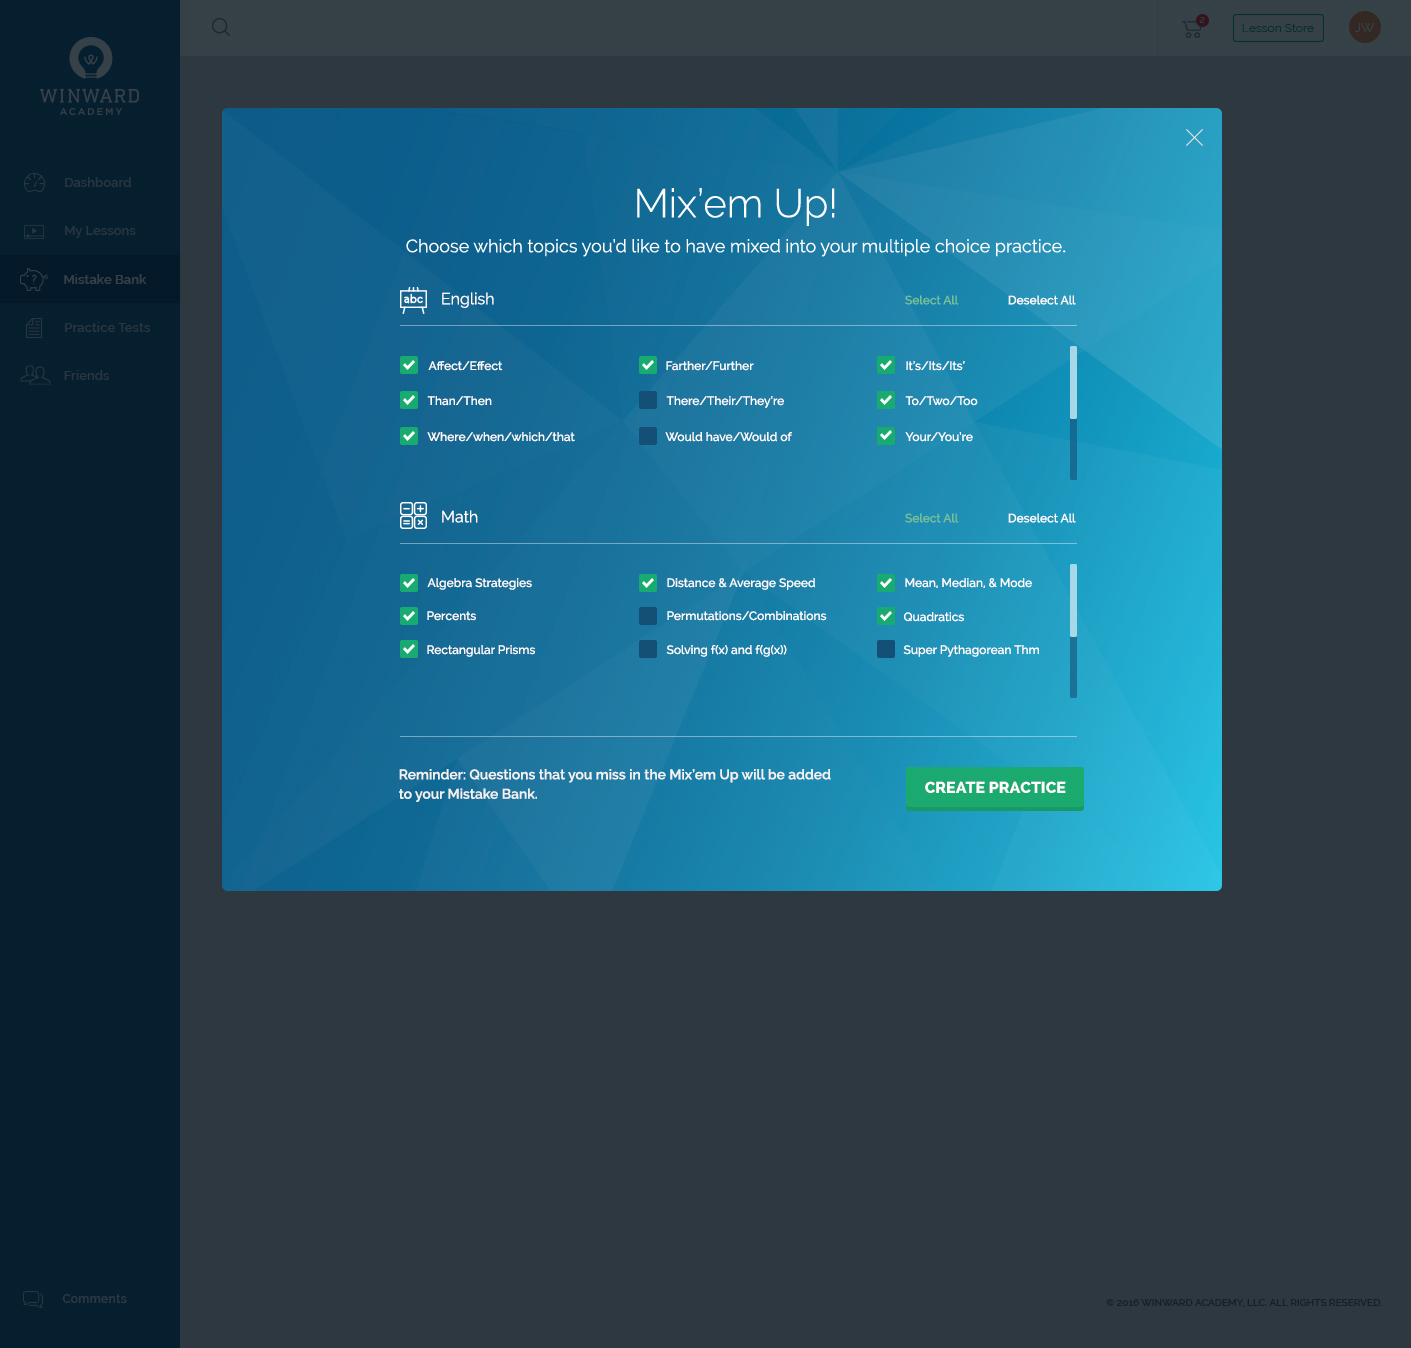Select Mistake Bank in the sidebar

pos(90,279)
